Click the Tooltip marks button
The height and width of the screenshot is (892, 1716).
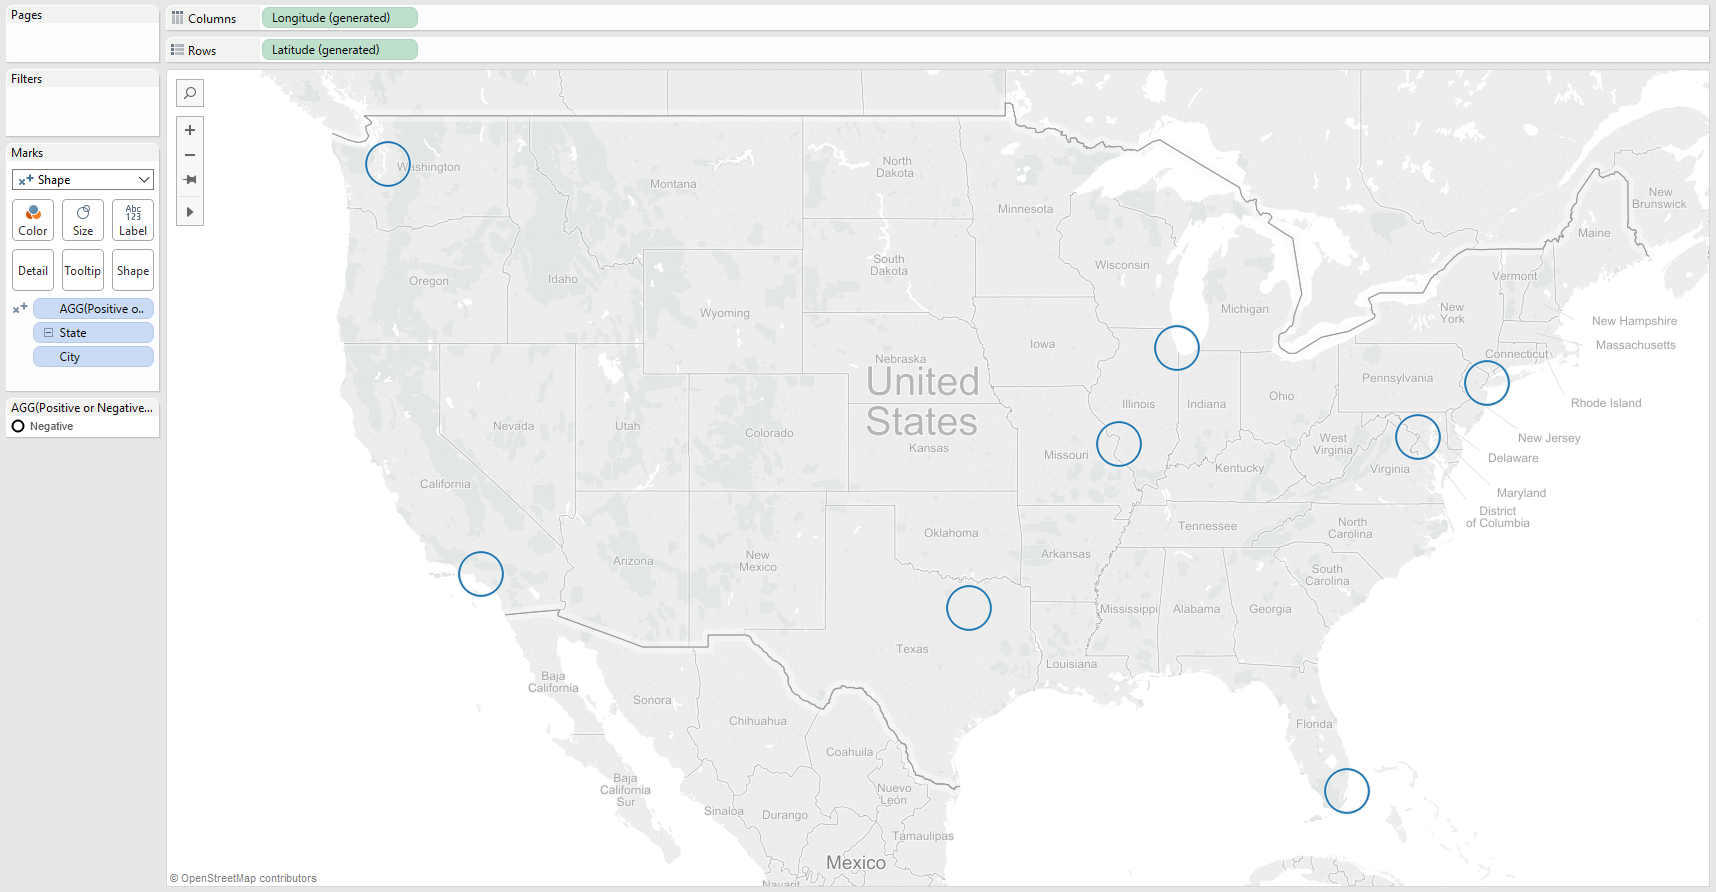pyautogui.click(x=83, y=271)
